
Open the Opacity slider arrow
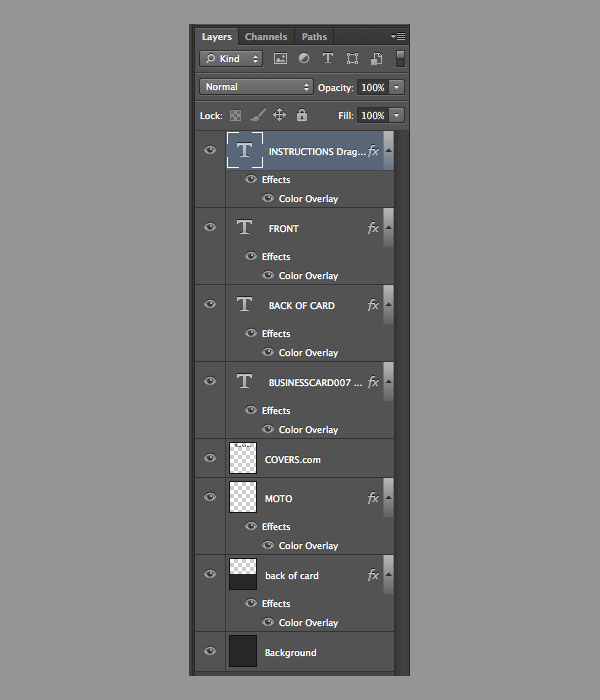(396, 87)
